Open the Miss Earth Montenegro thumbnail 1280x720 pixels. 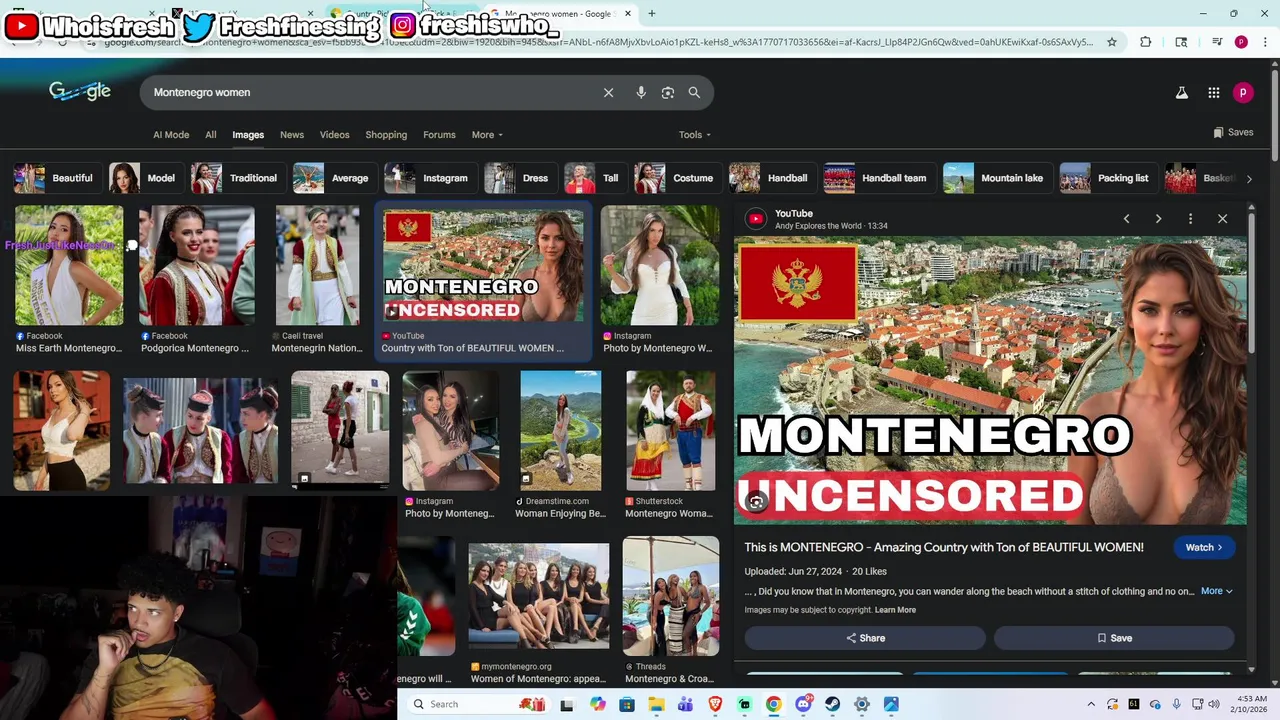(x=69, y=266)
